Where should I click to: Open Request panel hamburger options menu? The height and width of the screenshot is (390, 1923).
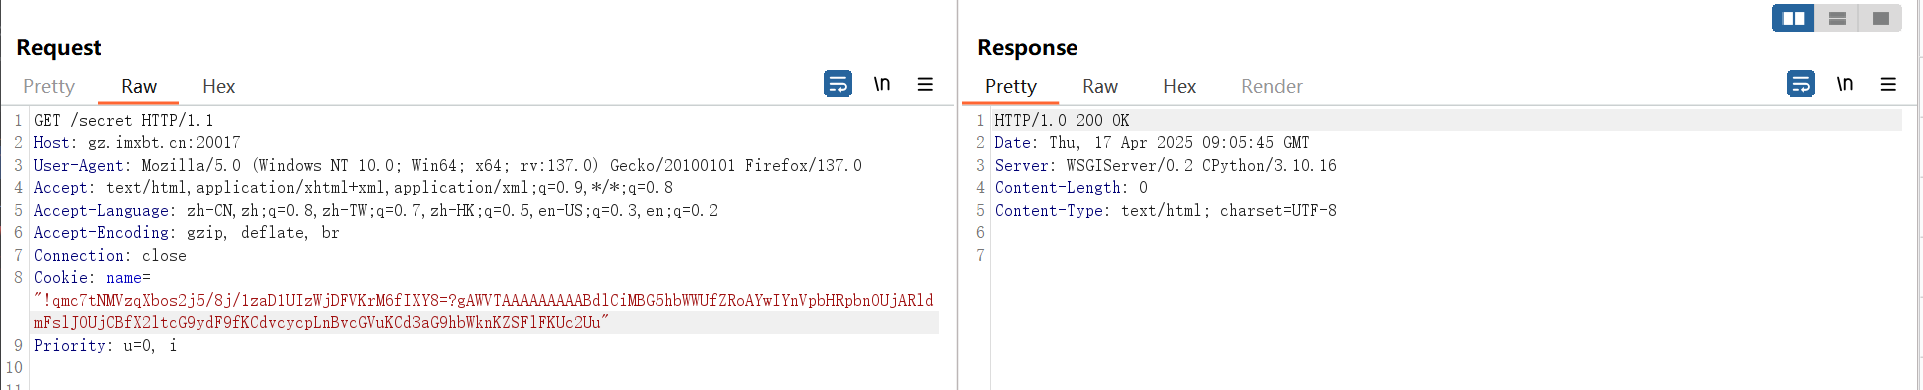coord(925,84)
